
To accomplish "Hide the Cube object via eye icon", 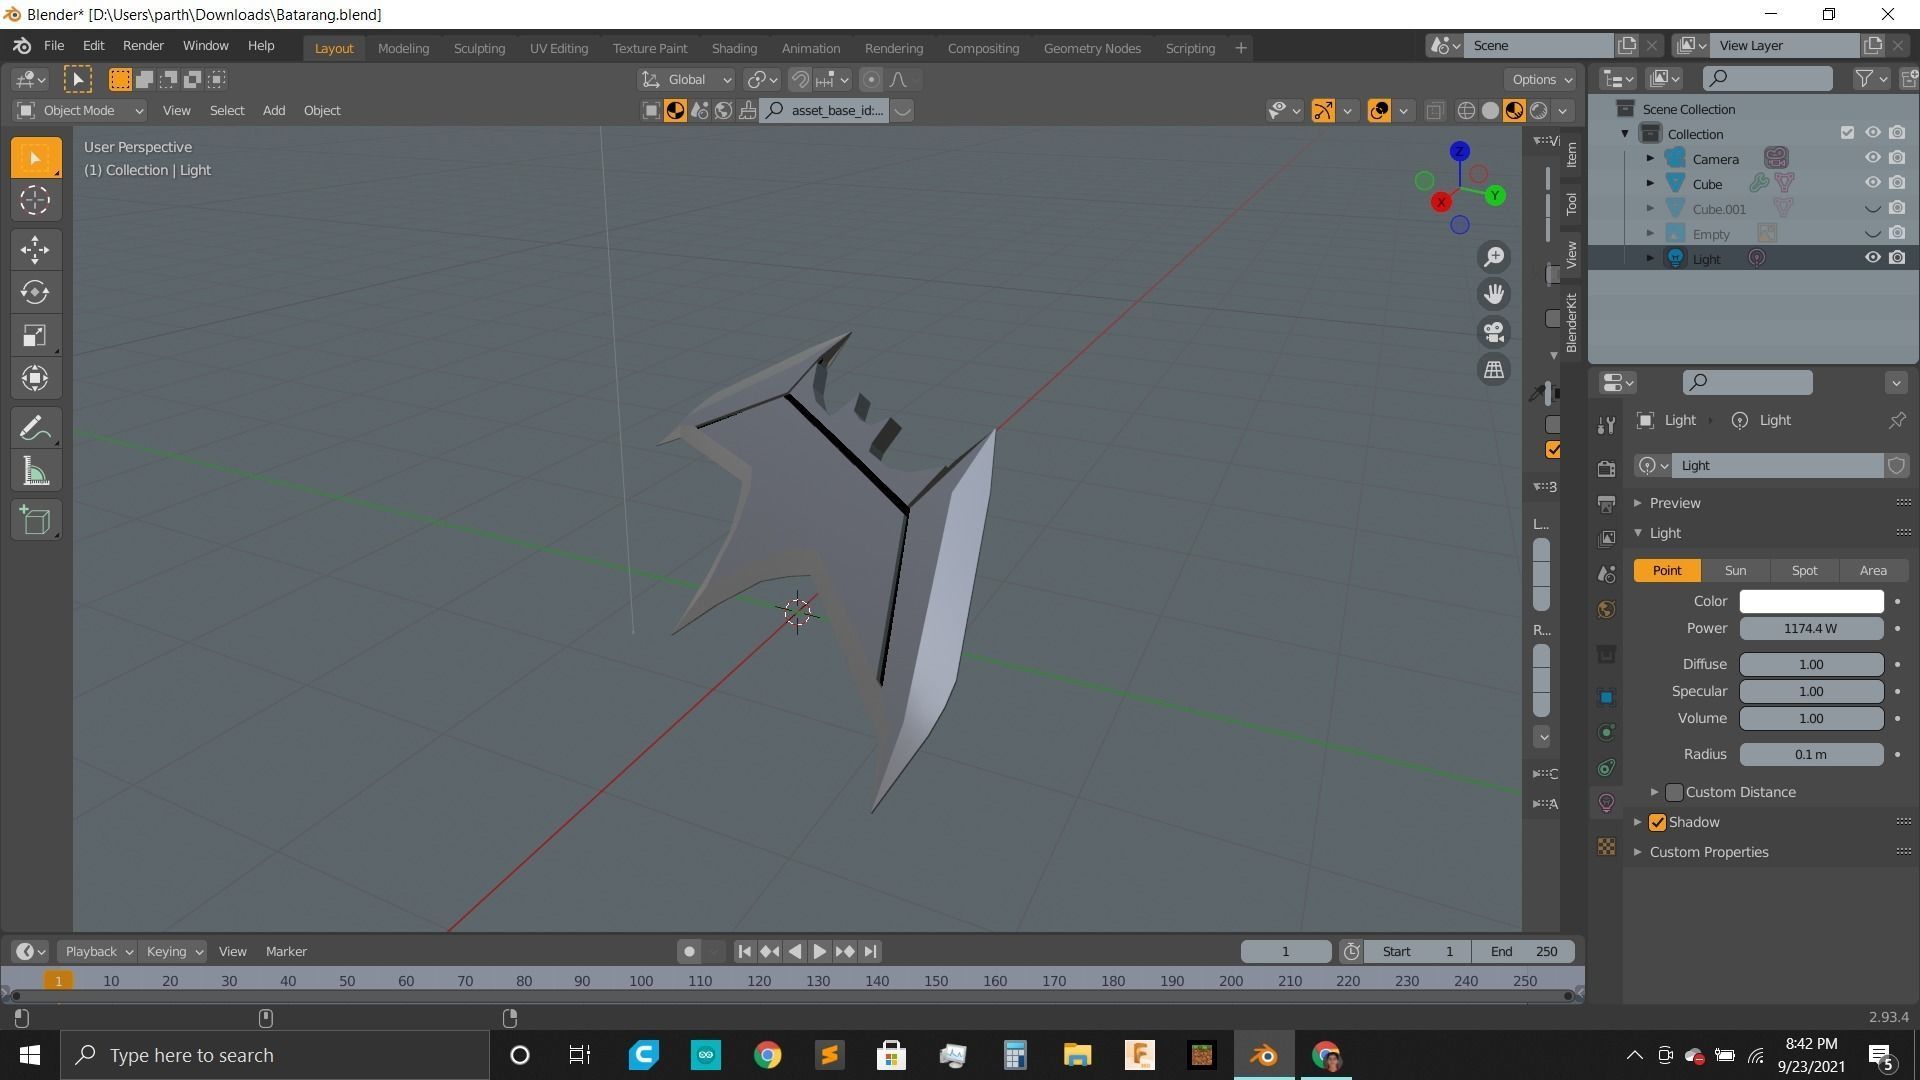I will tap(1873, 183).
